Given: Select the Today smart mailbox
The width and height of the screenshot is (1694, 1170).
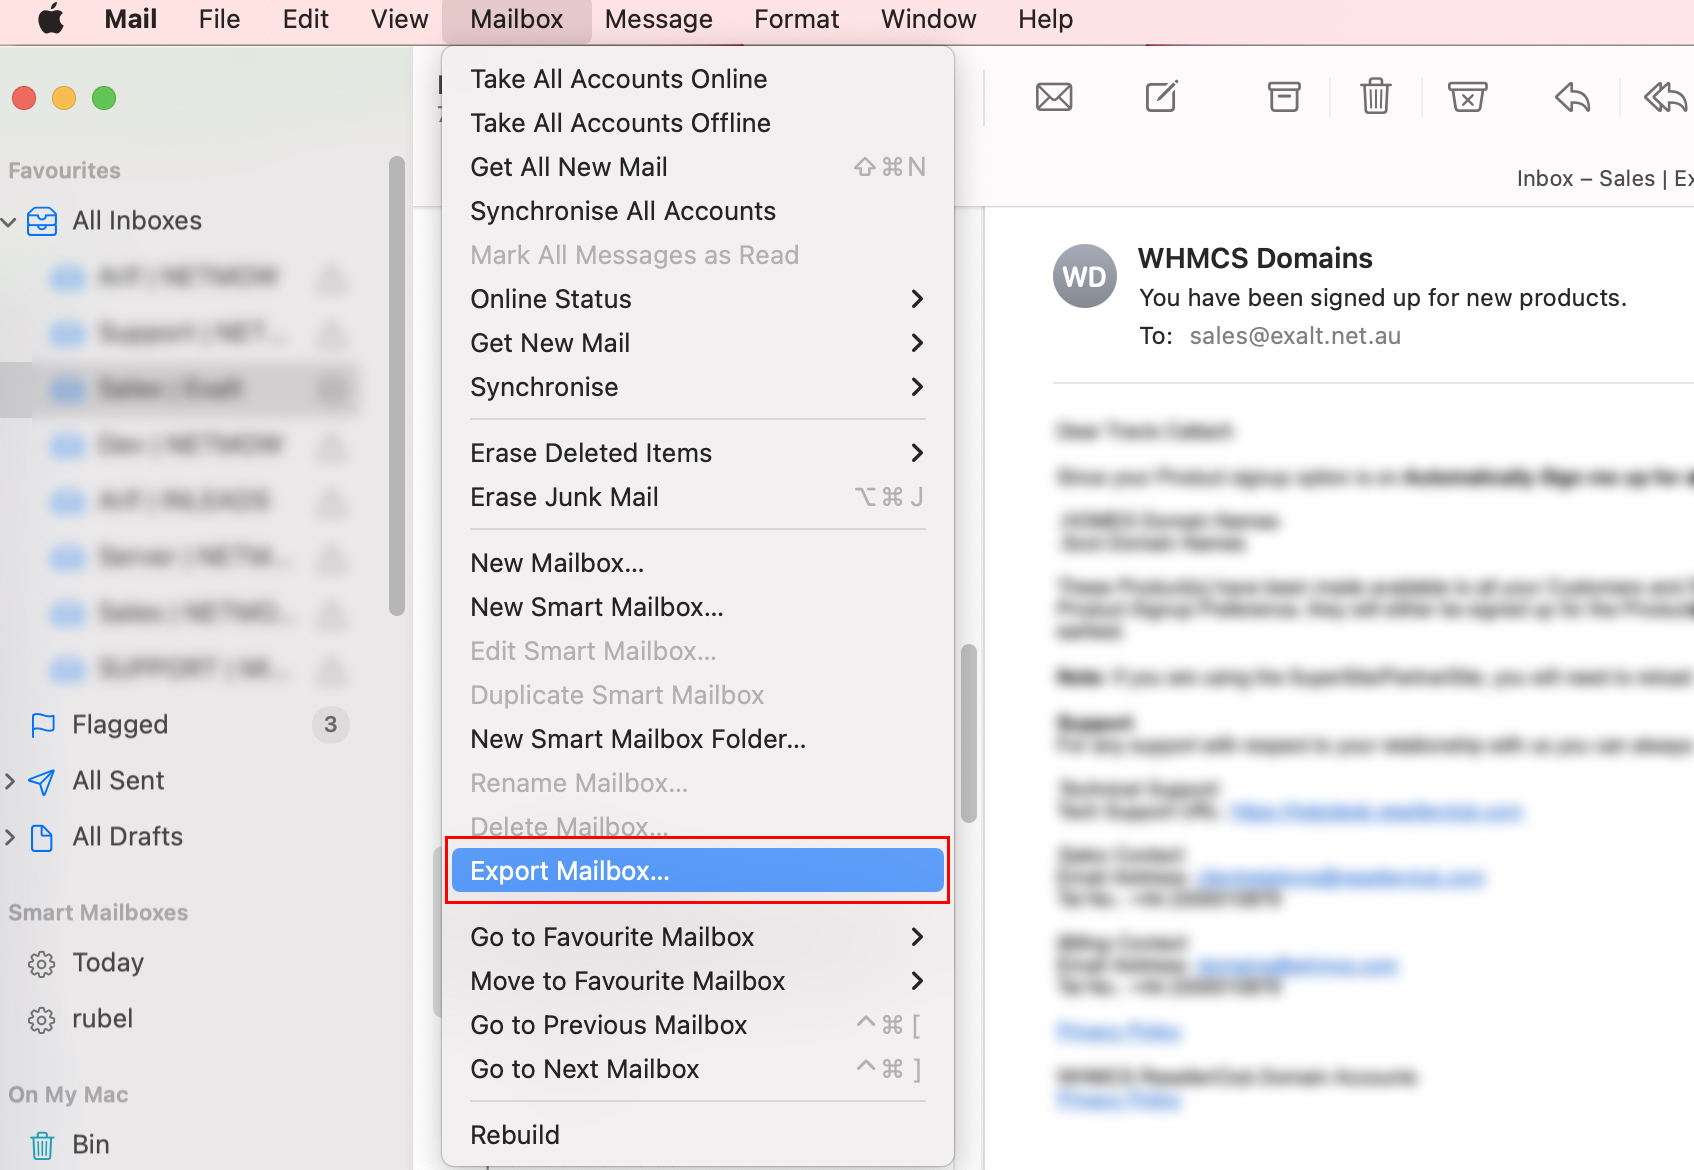Looking at the screenshot, I should [x=108, y=963].
